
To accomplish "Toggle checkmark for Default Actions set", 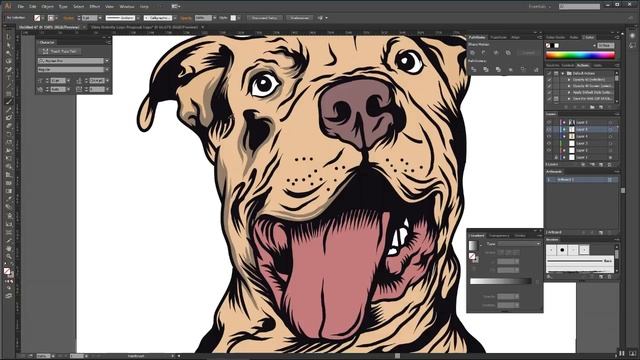I will click(x=549, y=73).
